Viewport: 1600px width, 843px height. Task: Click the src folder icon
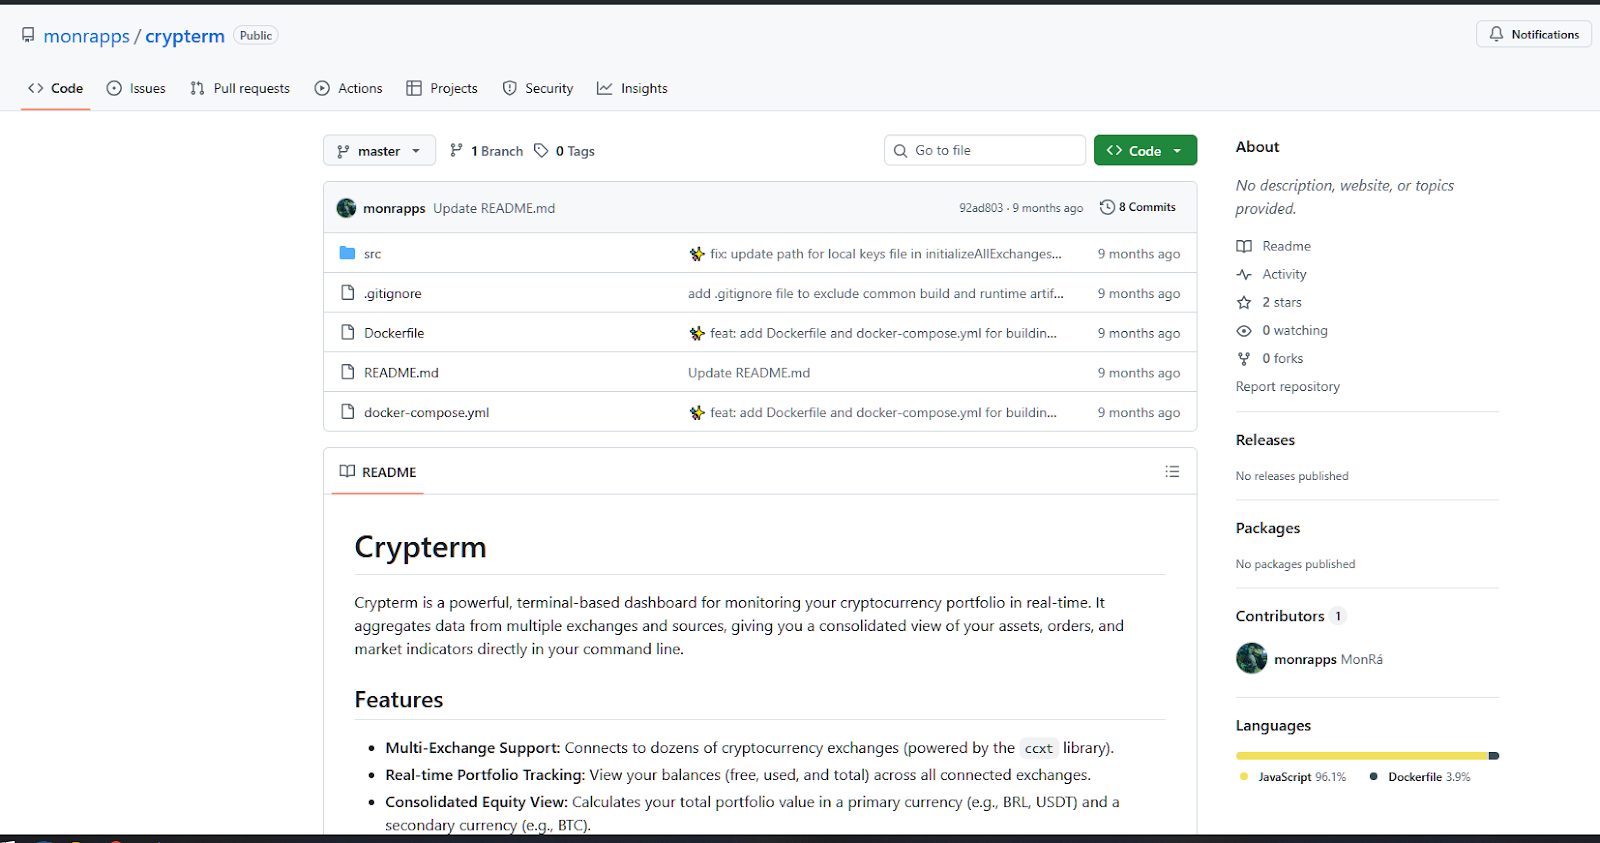click(347, 253)
